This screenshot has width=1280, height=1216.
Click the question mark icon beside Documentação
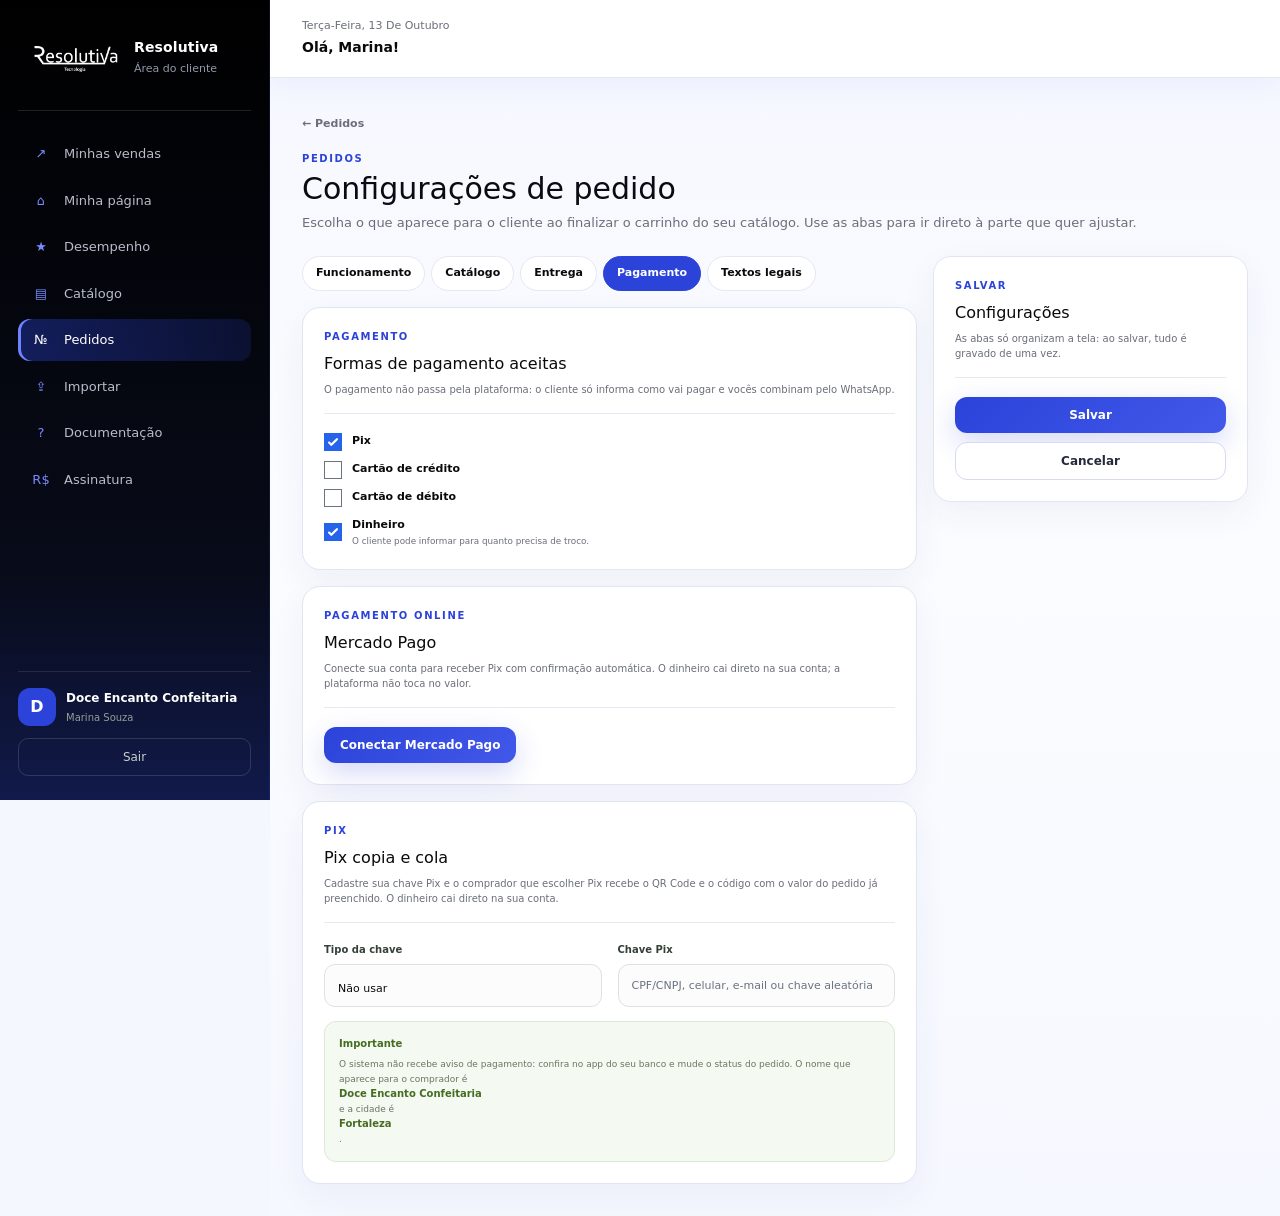pos(41,433)
